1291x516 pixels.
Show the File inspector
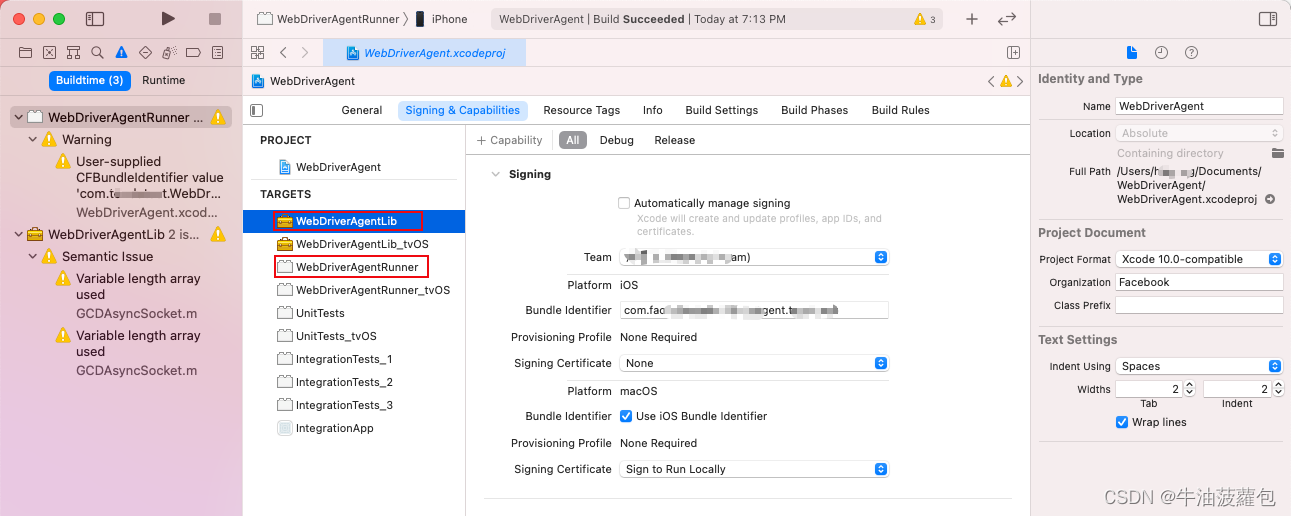click(x=1132, y=52)
